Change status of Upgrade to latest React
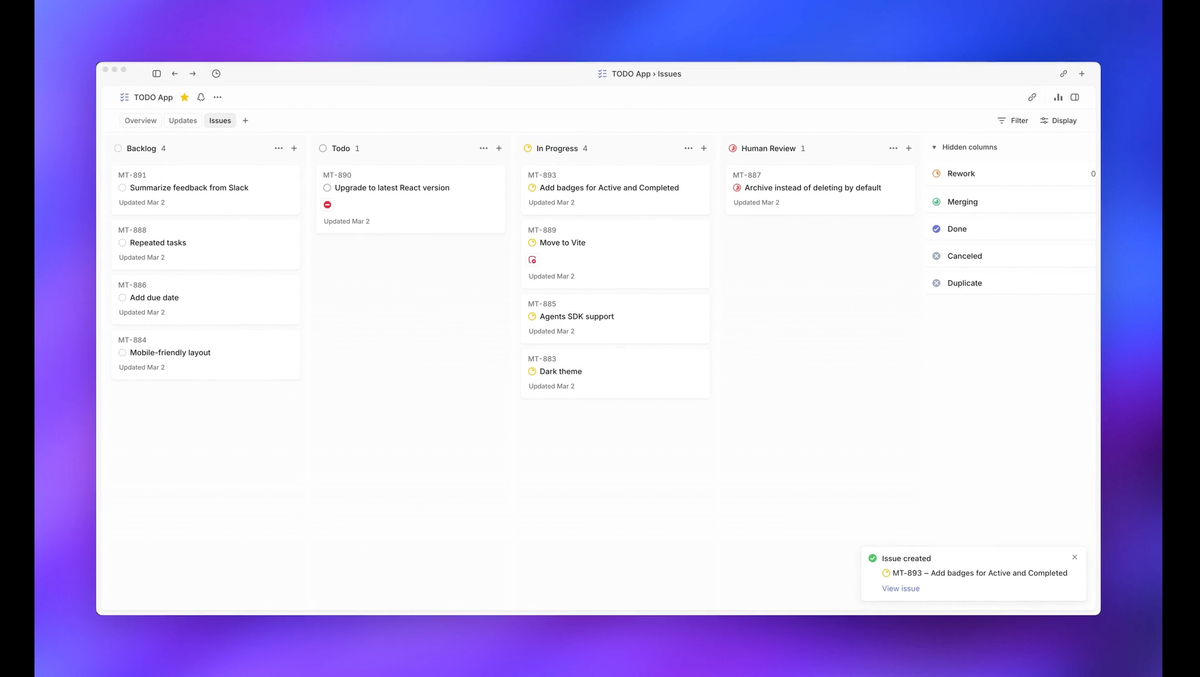This screenshot has width=1200, height=677. click(x=327, y=188)
